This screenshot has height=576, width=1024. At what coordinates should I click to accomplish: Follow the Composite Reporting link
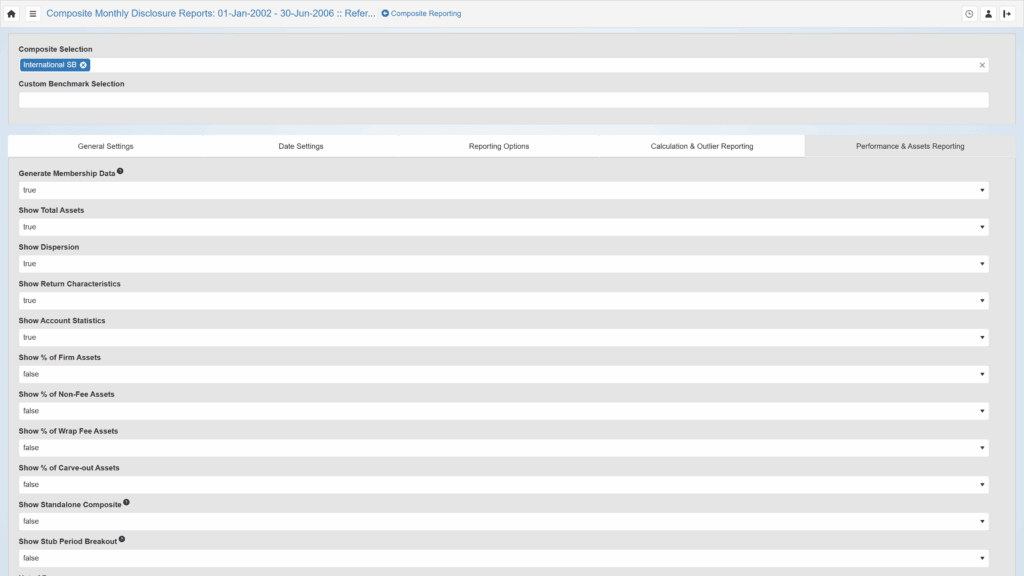point(421,14)
